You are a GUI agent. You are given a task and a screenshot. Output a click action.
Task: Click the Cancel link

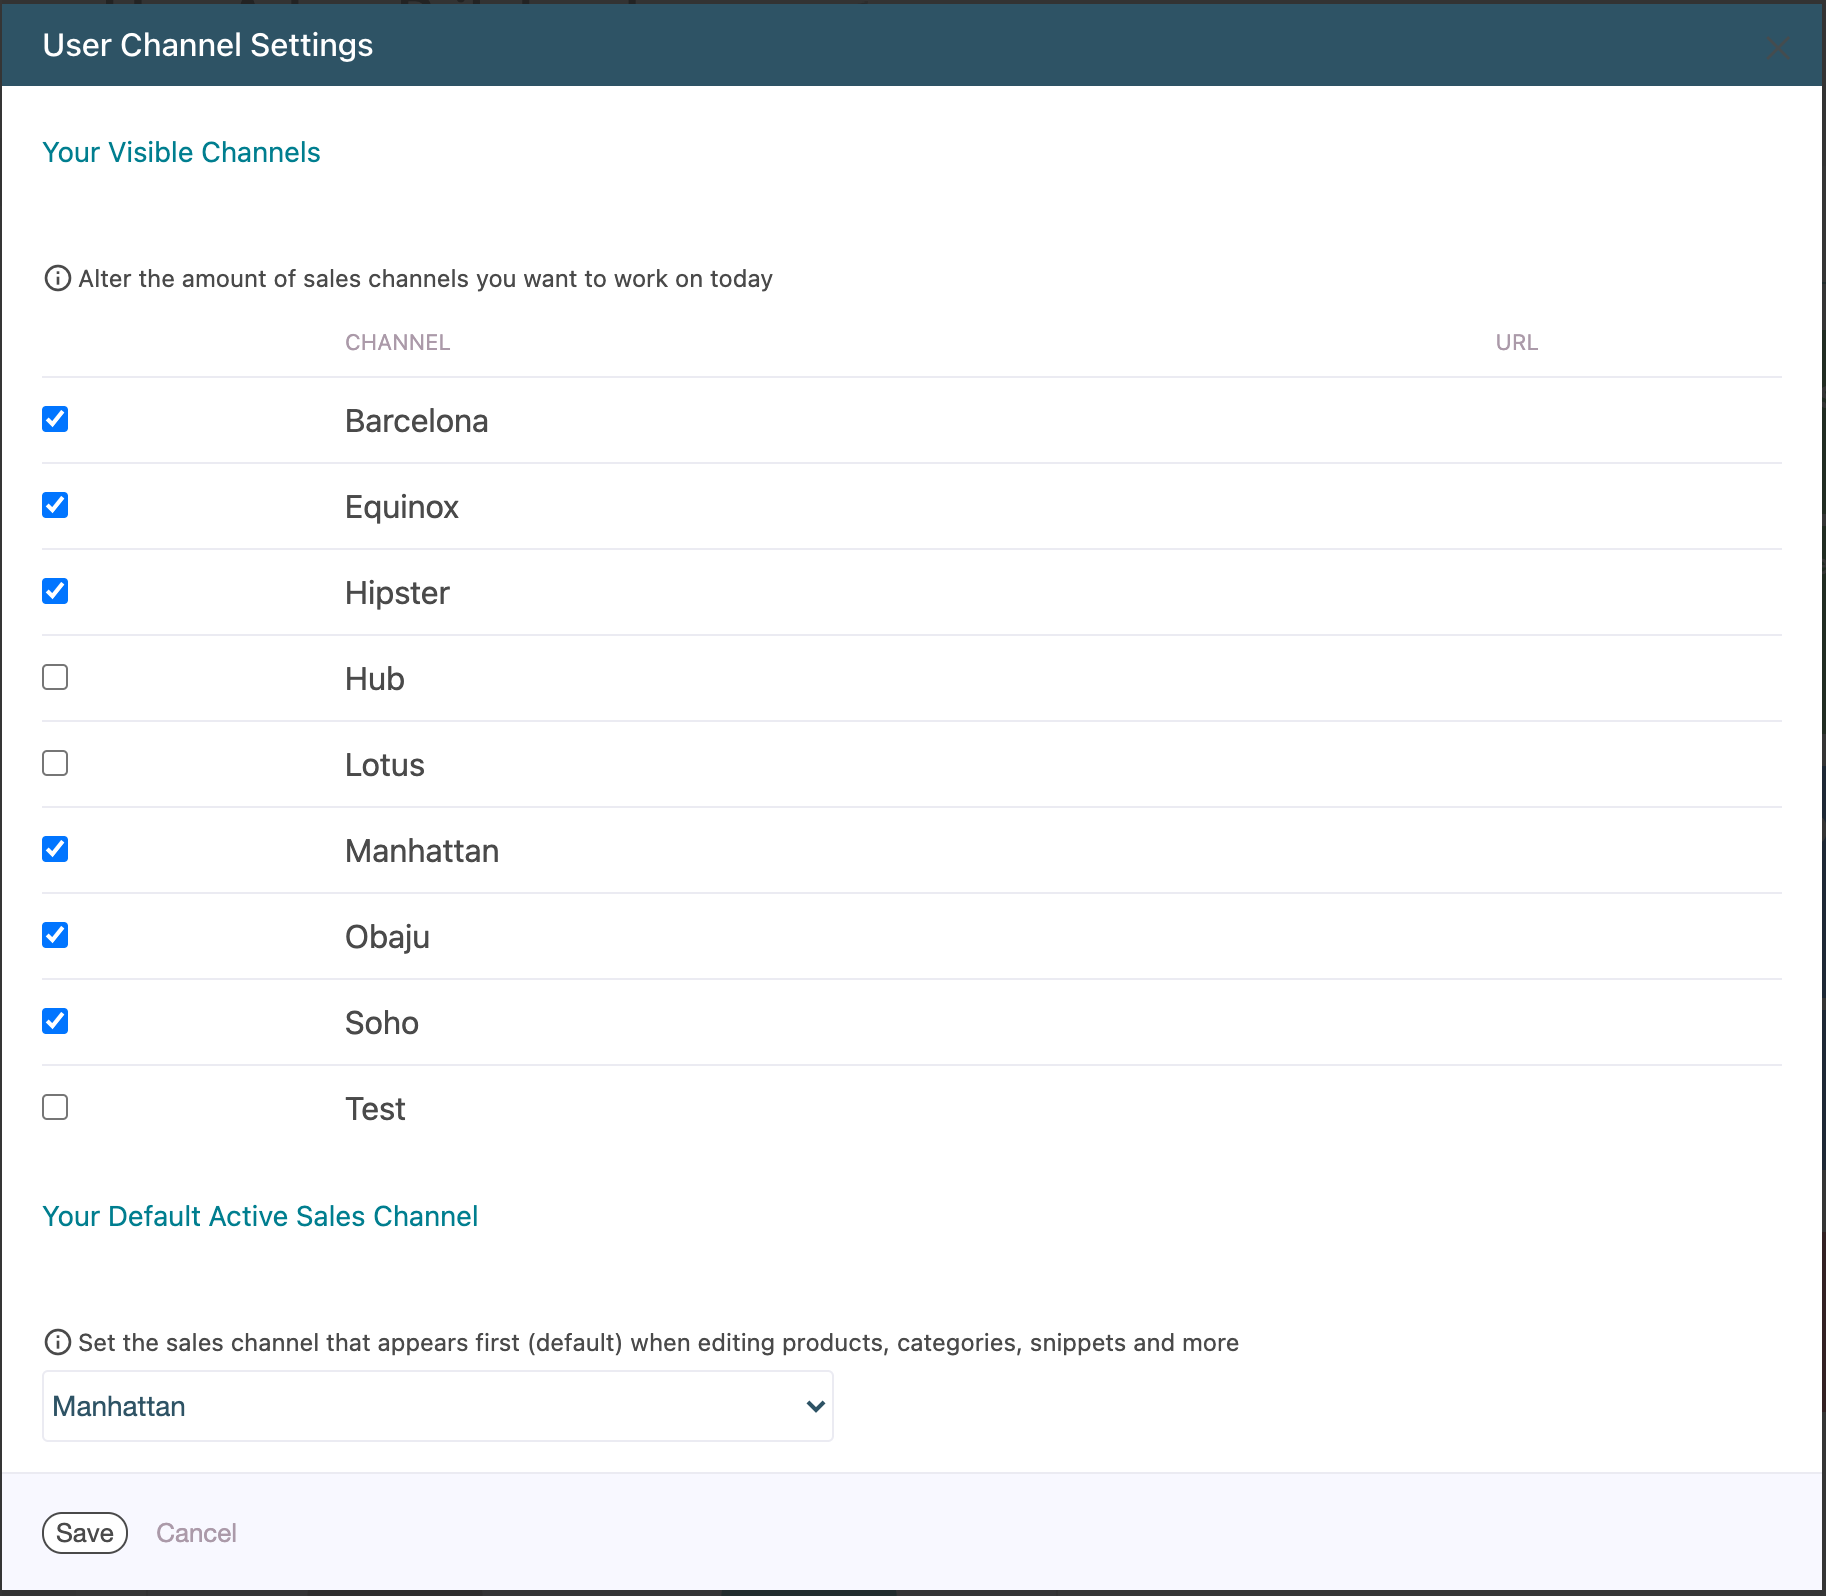tap(196, 1533)
